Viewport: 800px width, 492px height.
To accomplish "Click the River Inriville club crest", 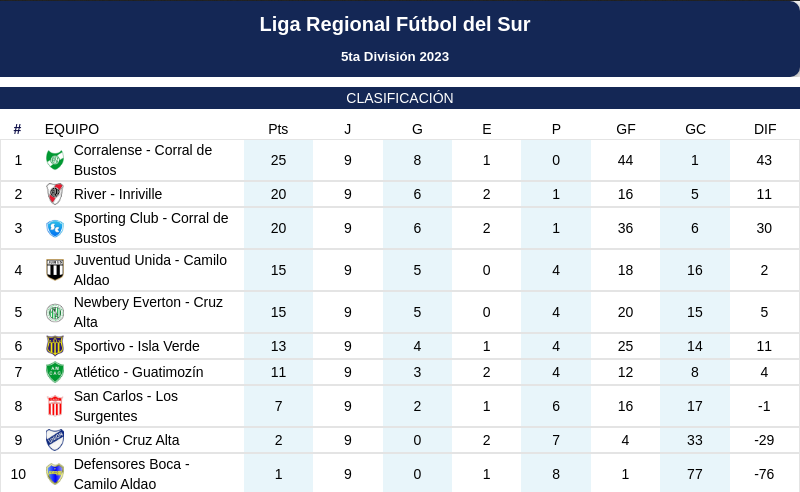I will coord(55,194).
